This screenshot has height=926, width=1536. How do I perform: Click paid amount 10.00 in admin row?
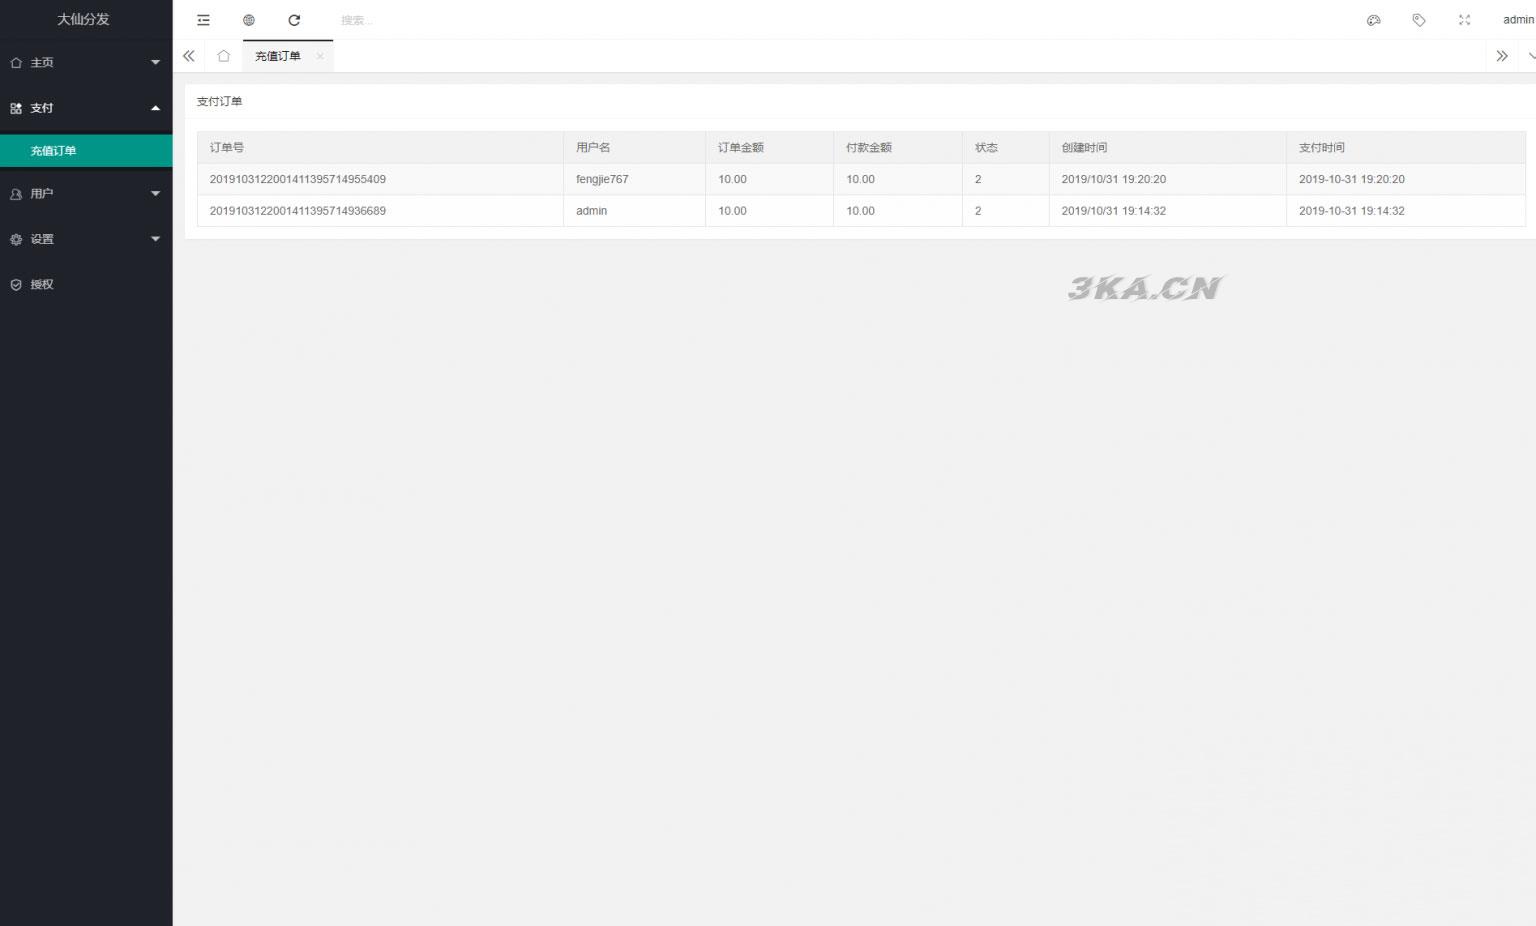[x=860, y=211]
